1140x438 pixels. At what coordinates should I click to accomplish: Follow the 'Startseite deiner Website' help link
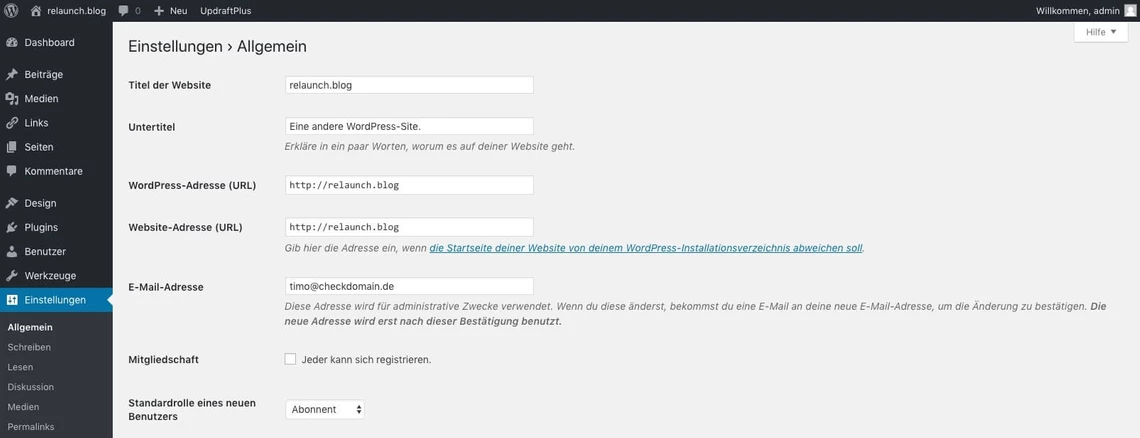tap(645, 247)
